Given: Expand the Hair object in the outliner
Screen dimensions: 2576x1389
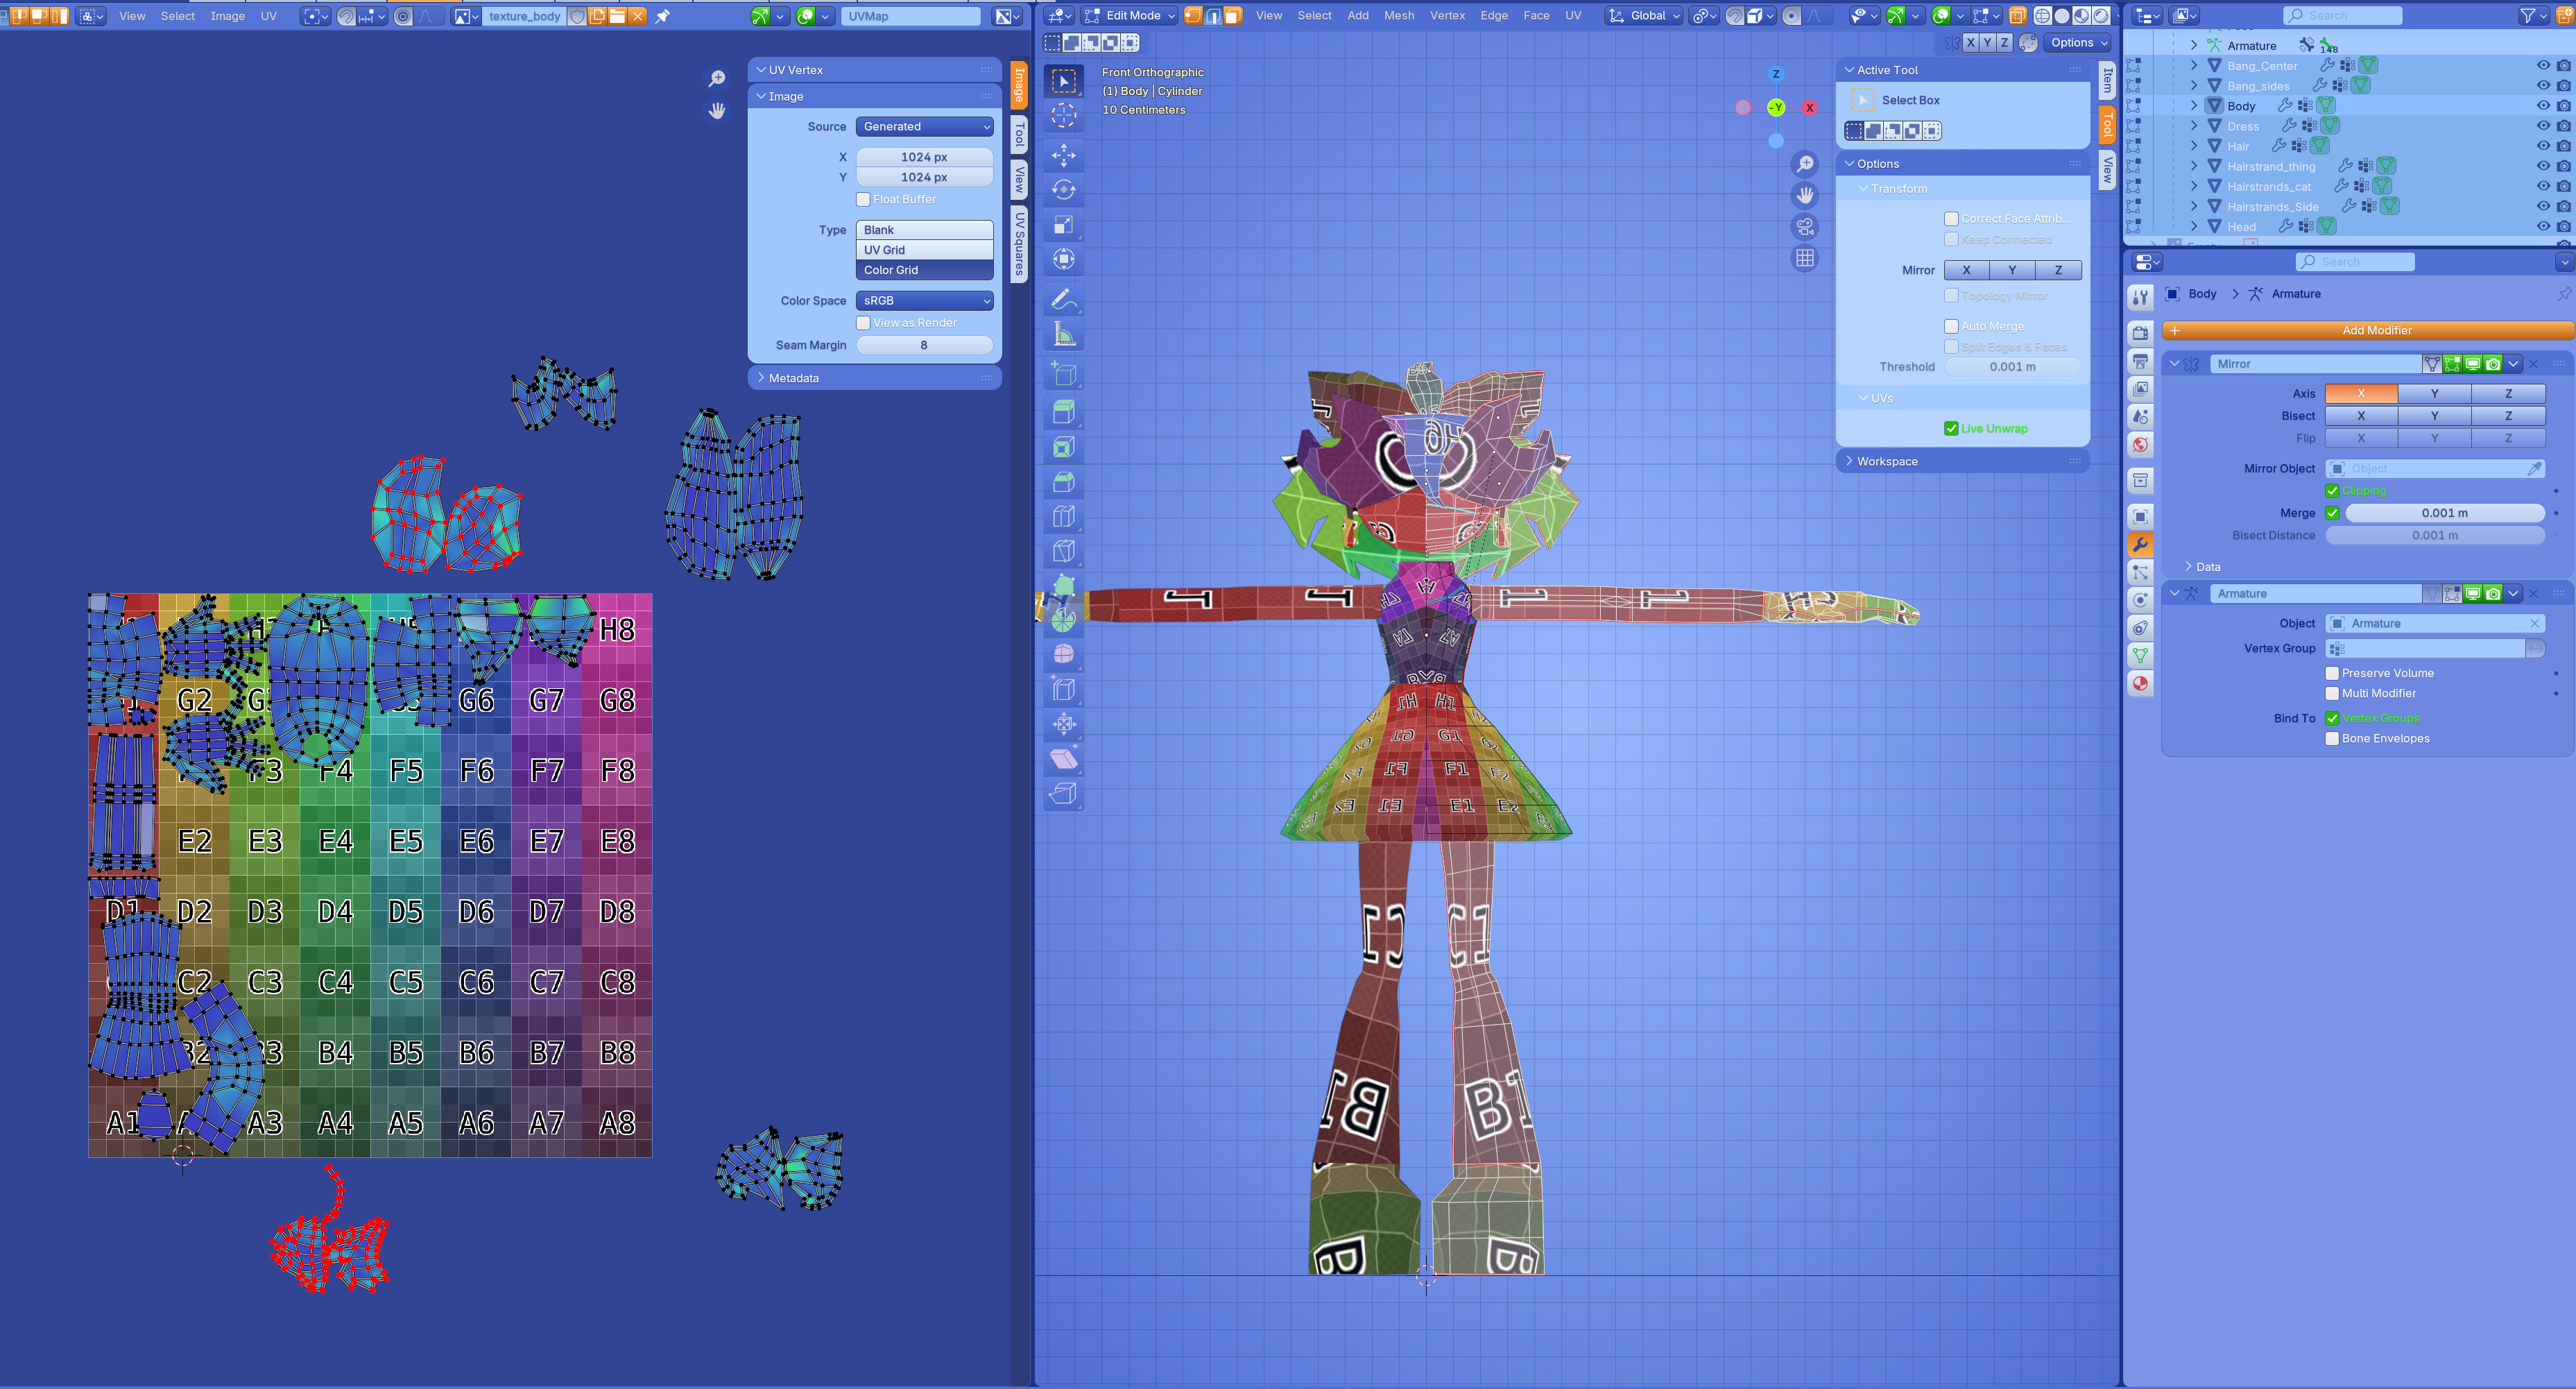Looking at the screenshot, I should click(2194, 146).
